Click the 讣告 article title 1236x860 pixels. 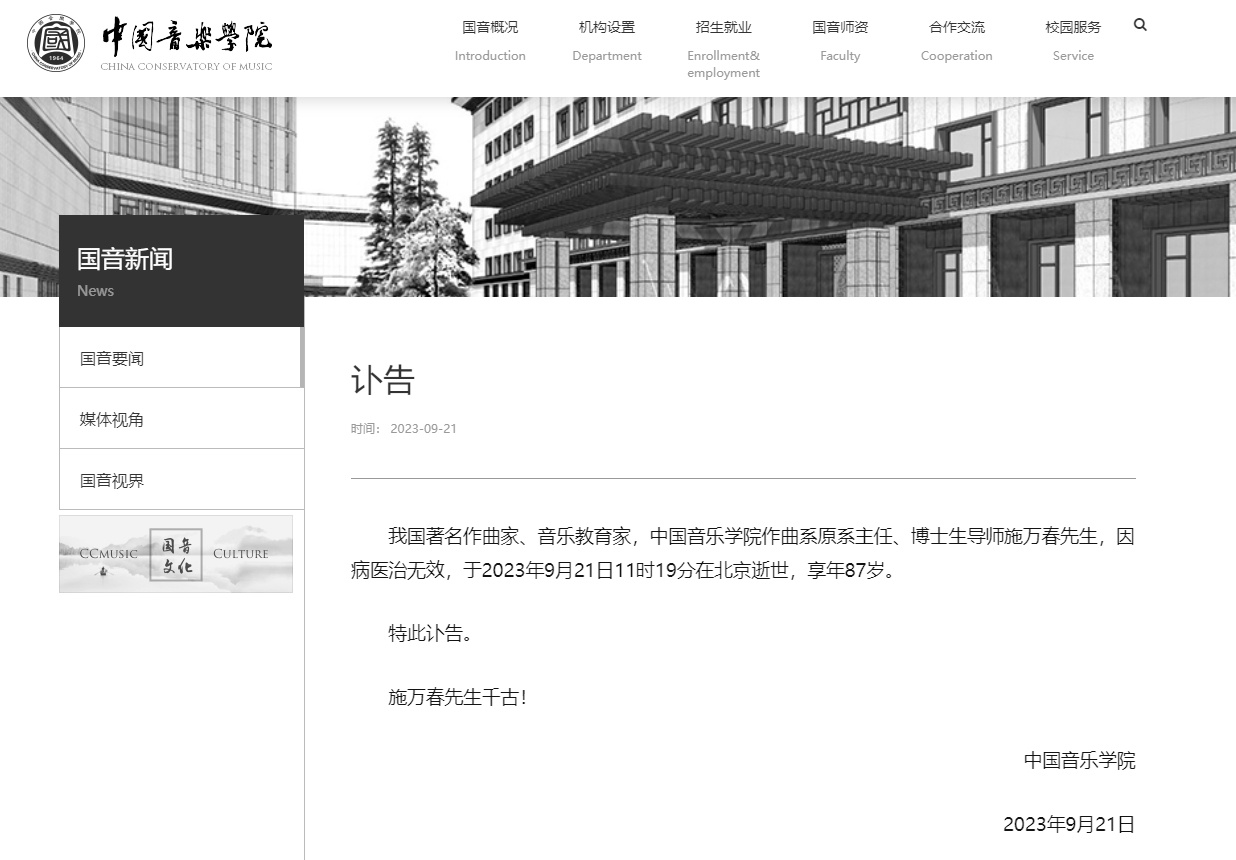382,380
